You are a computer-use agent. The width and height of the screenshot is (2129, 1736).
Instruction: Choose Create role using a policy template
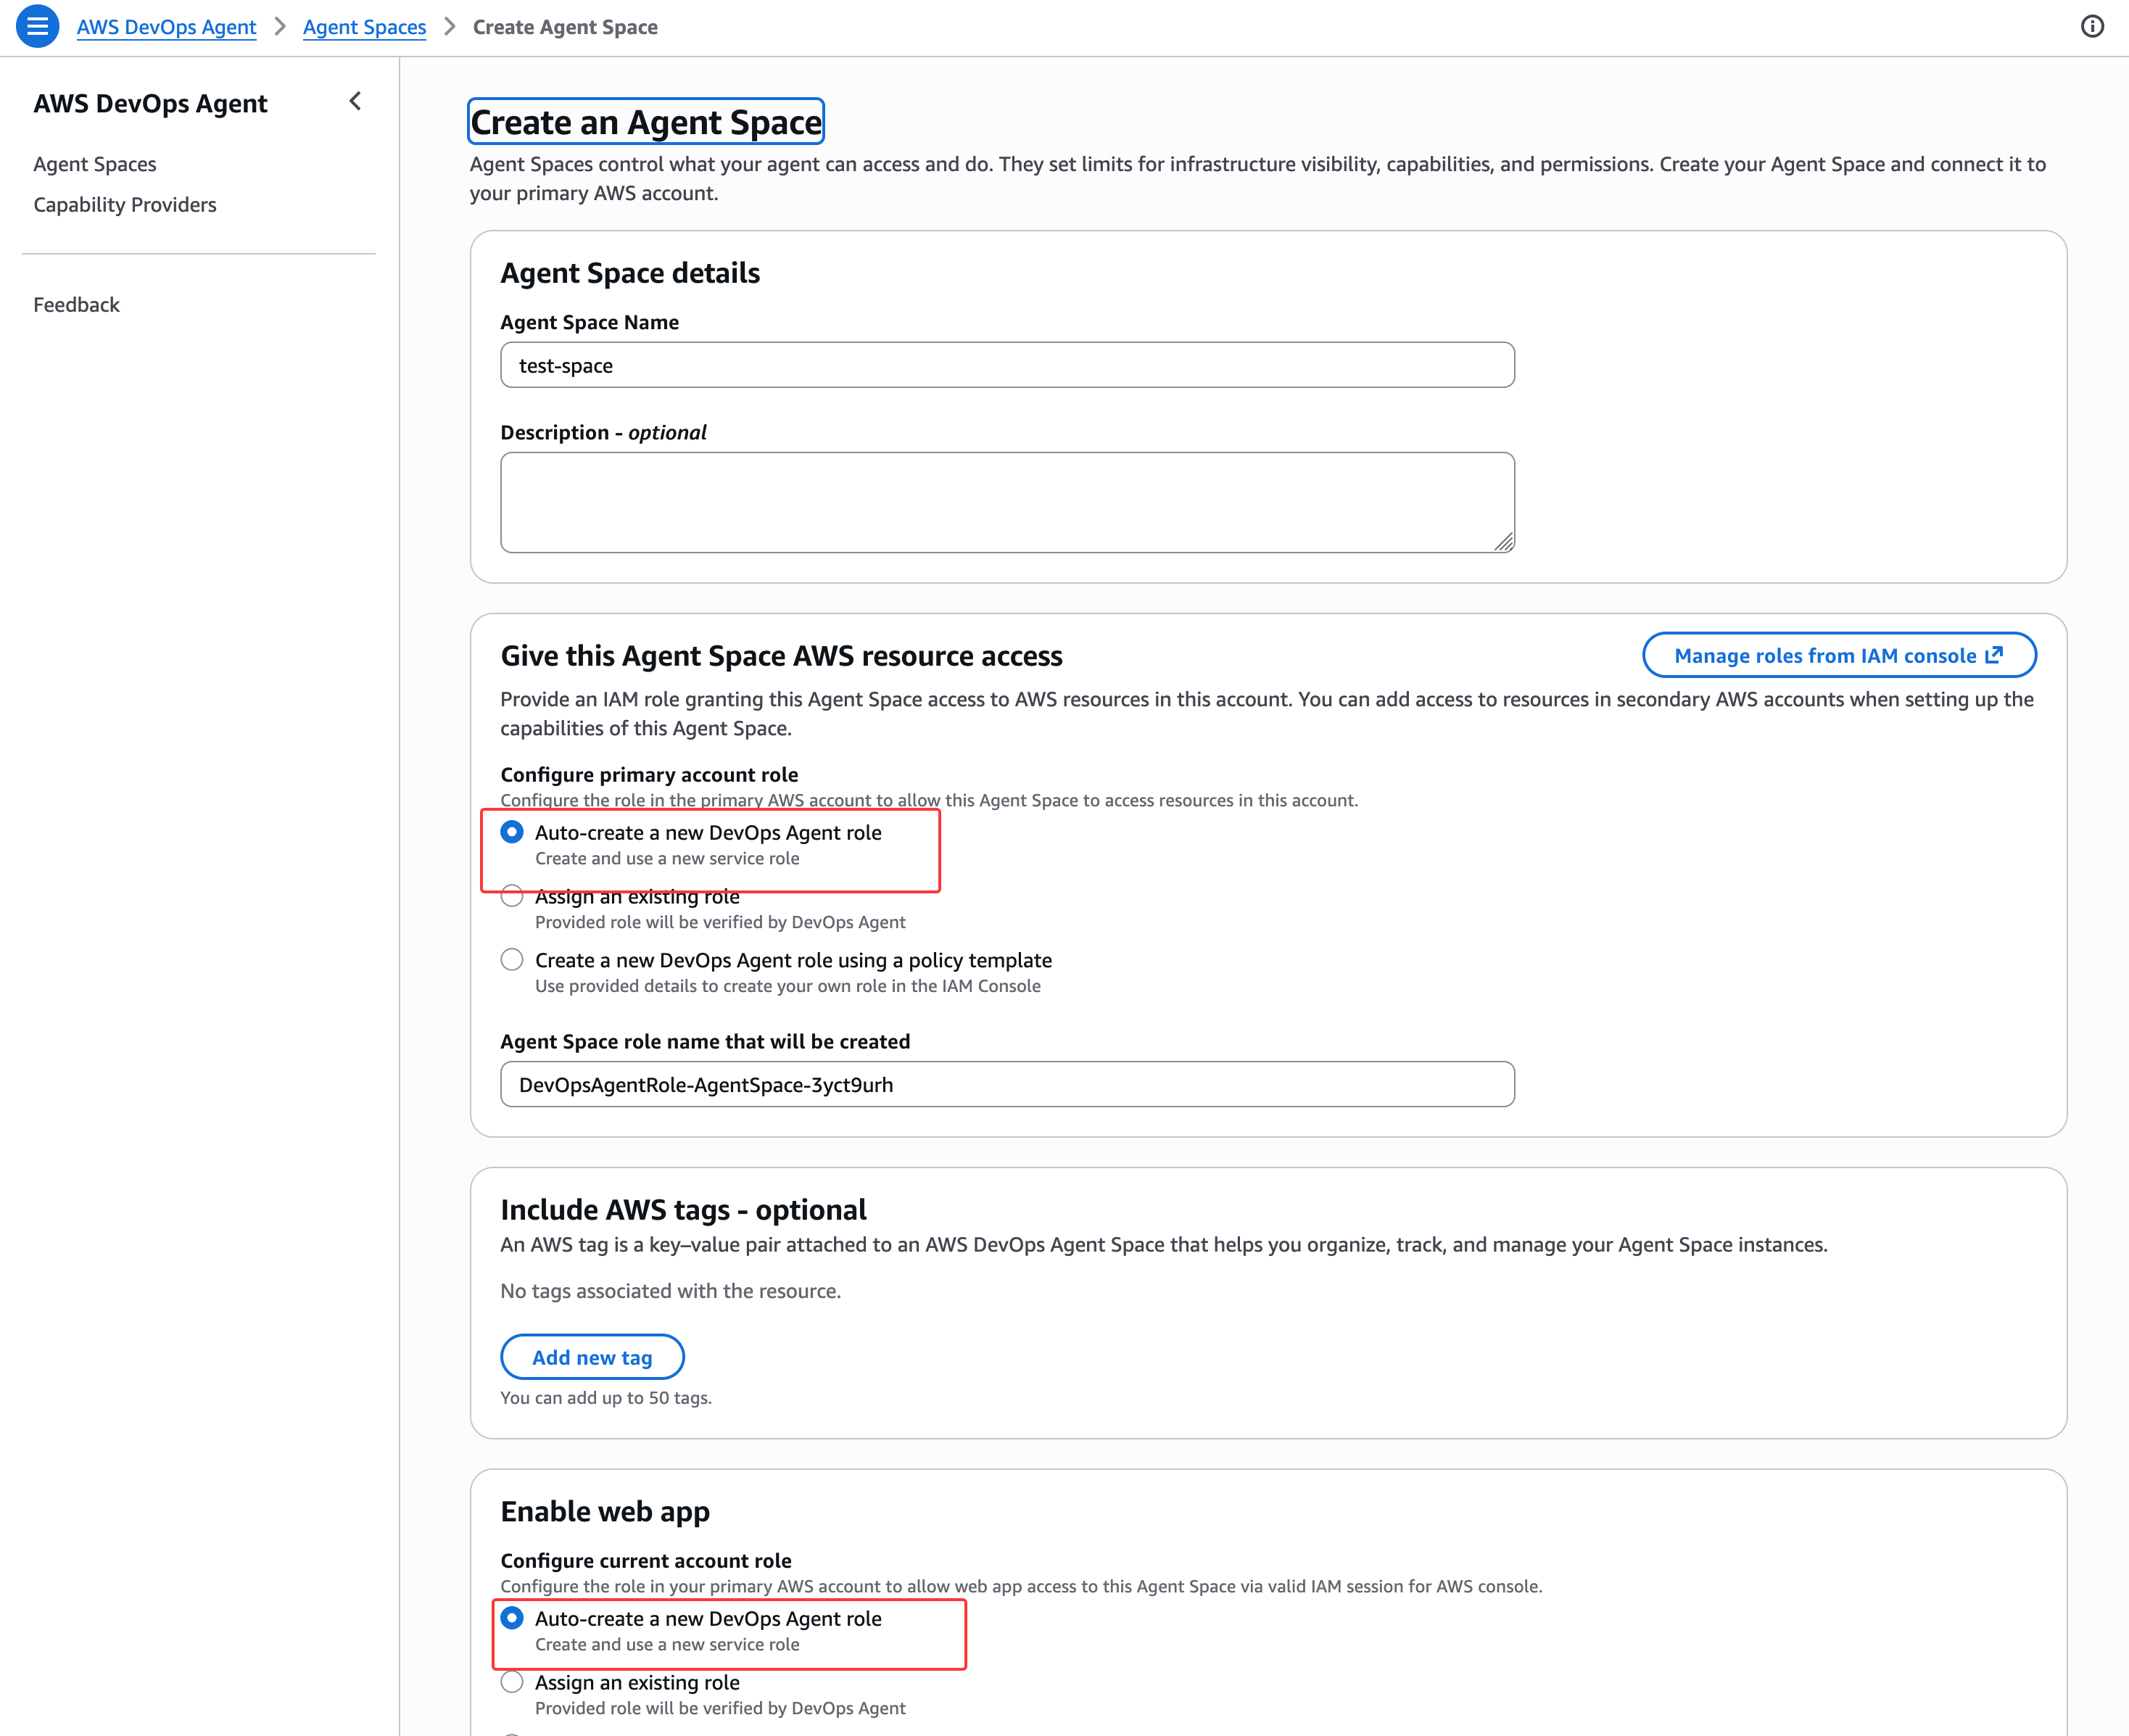coord(512,960)
